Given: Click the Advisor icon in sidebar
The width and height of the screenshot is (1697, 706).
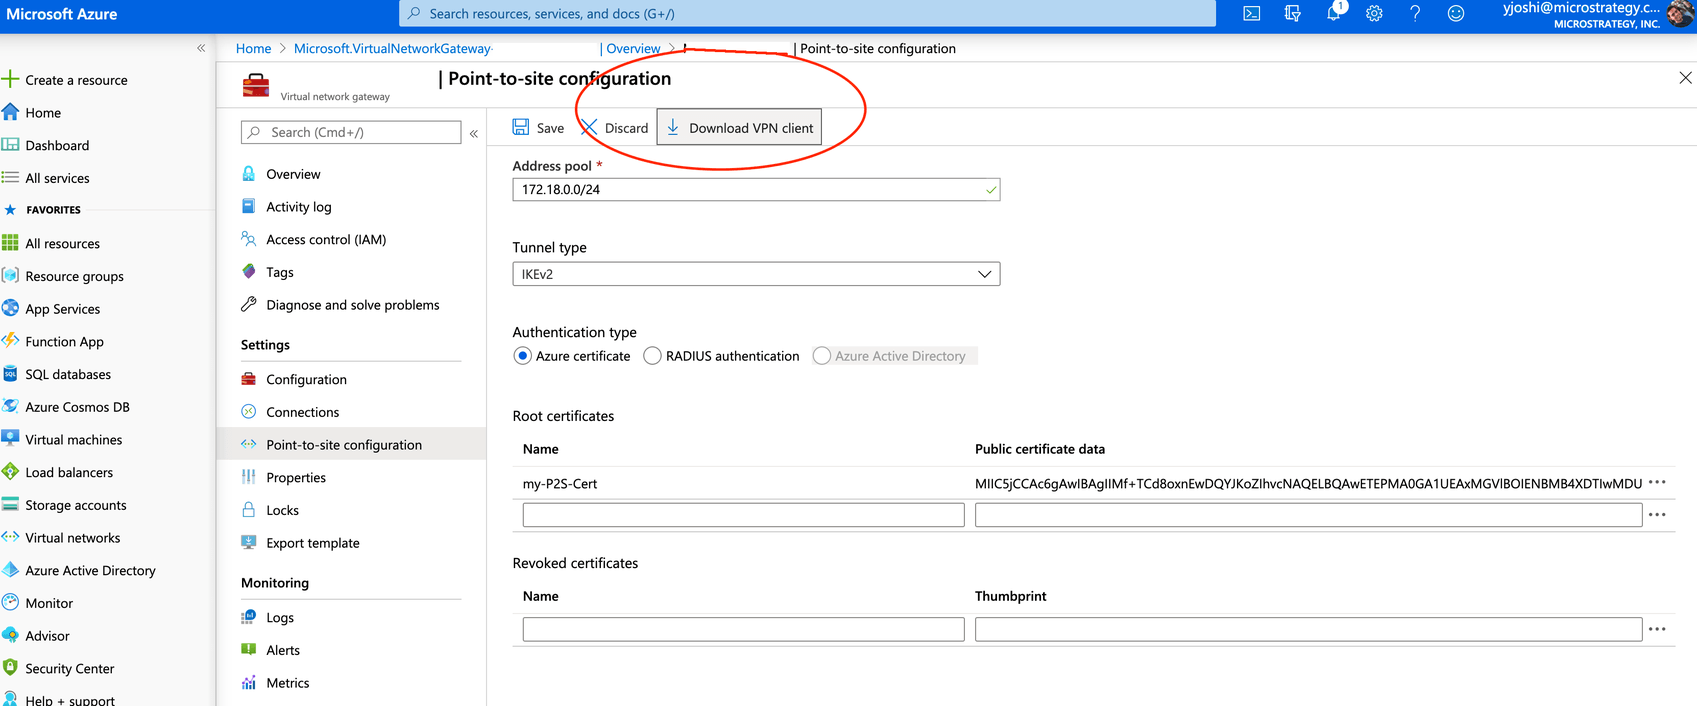Looking at the screenshot, I should coord(11,635).
